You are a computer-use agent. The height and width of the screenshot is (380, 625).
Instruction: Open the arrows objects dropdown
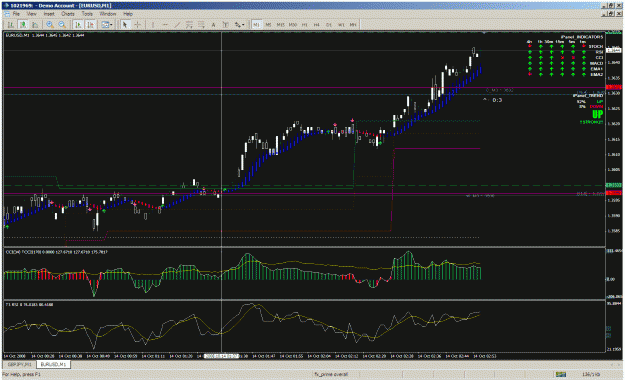pos(239,25)
